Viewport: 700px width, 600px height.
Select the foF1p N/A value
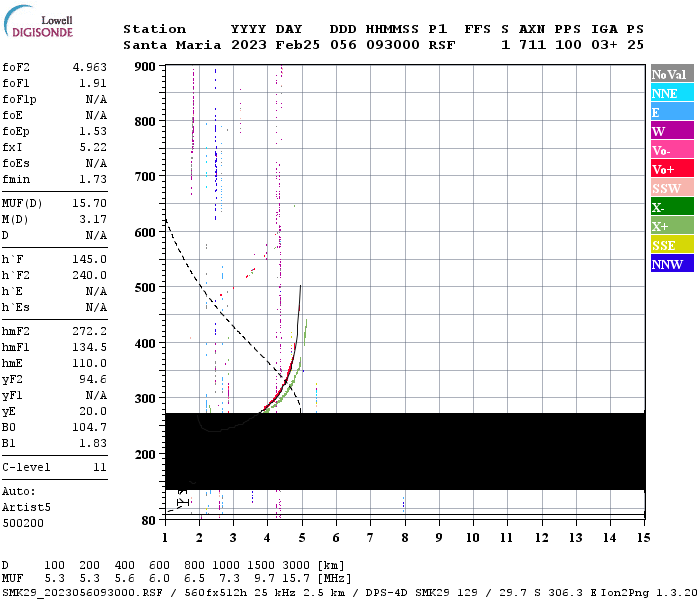96,100
